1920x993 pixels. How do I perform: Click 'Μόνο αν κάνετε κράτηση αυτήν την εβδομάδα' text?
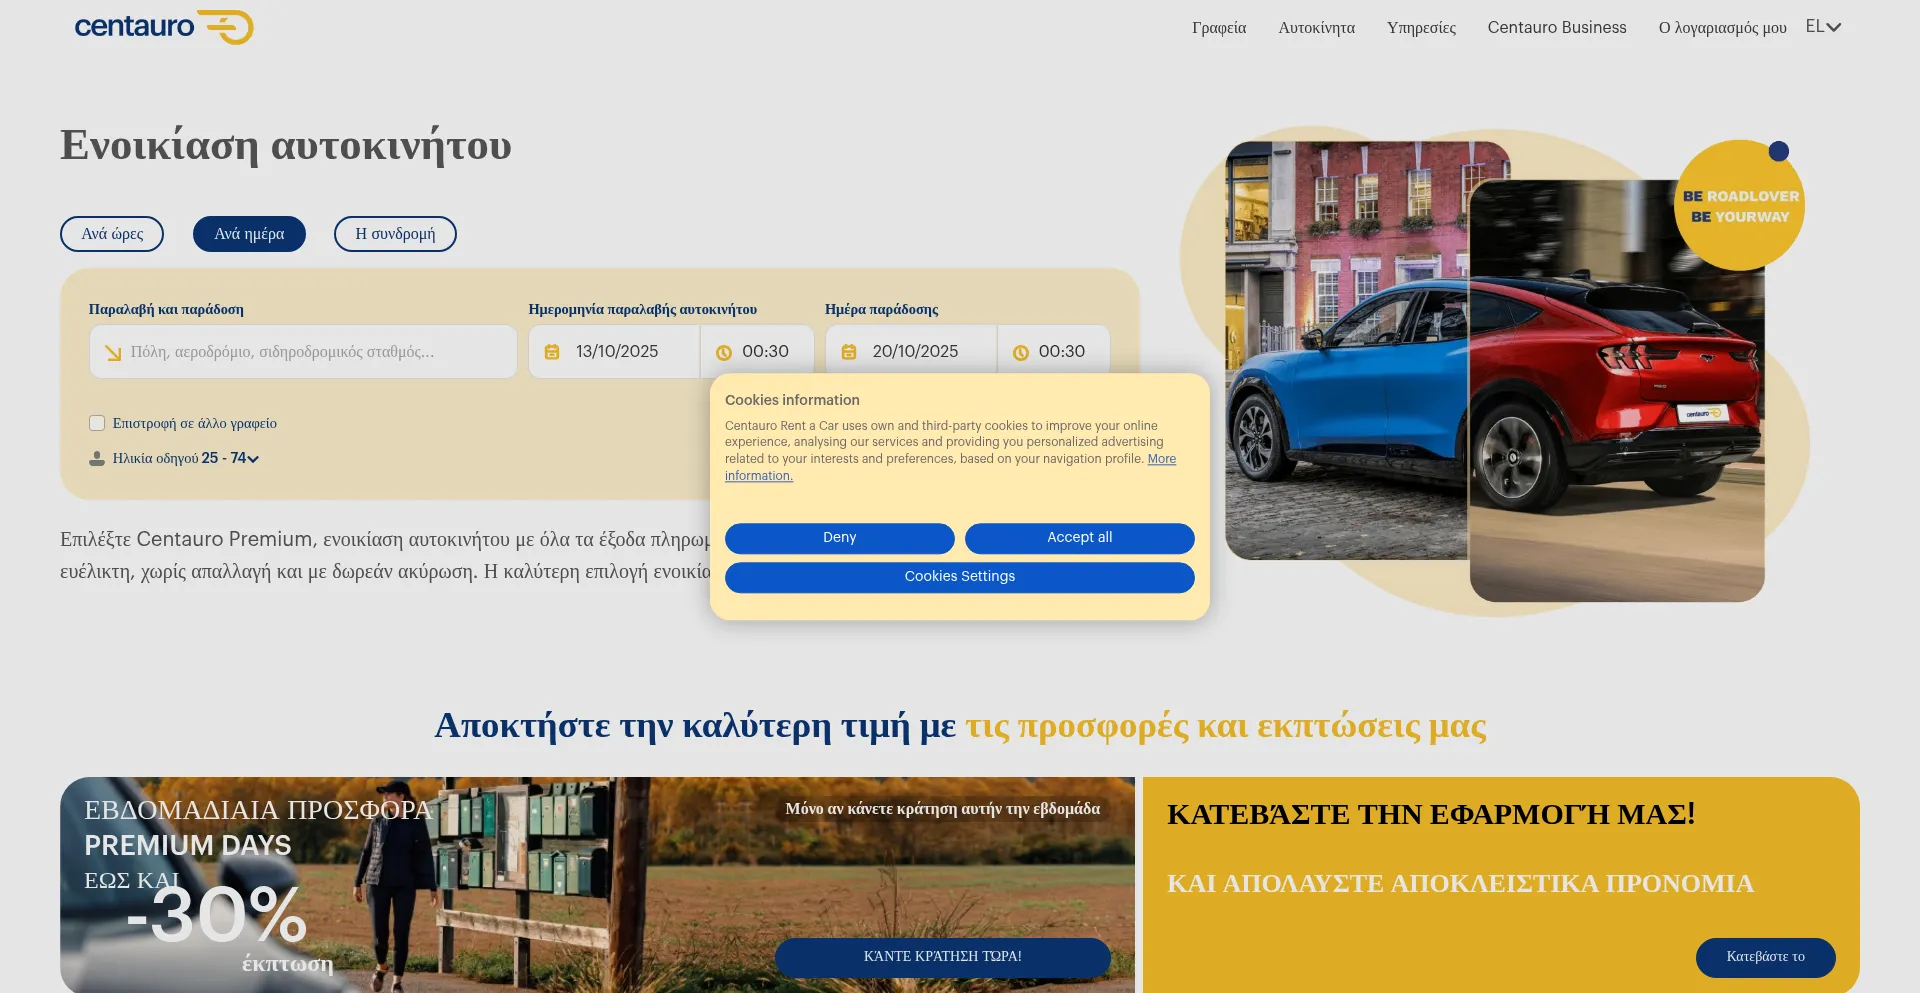tap(943, 809)
